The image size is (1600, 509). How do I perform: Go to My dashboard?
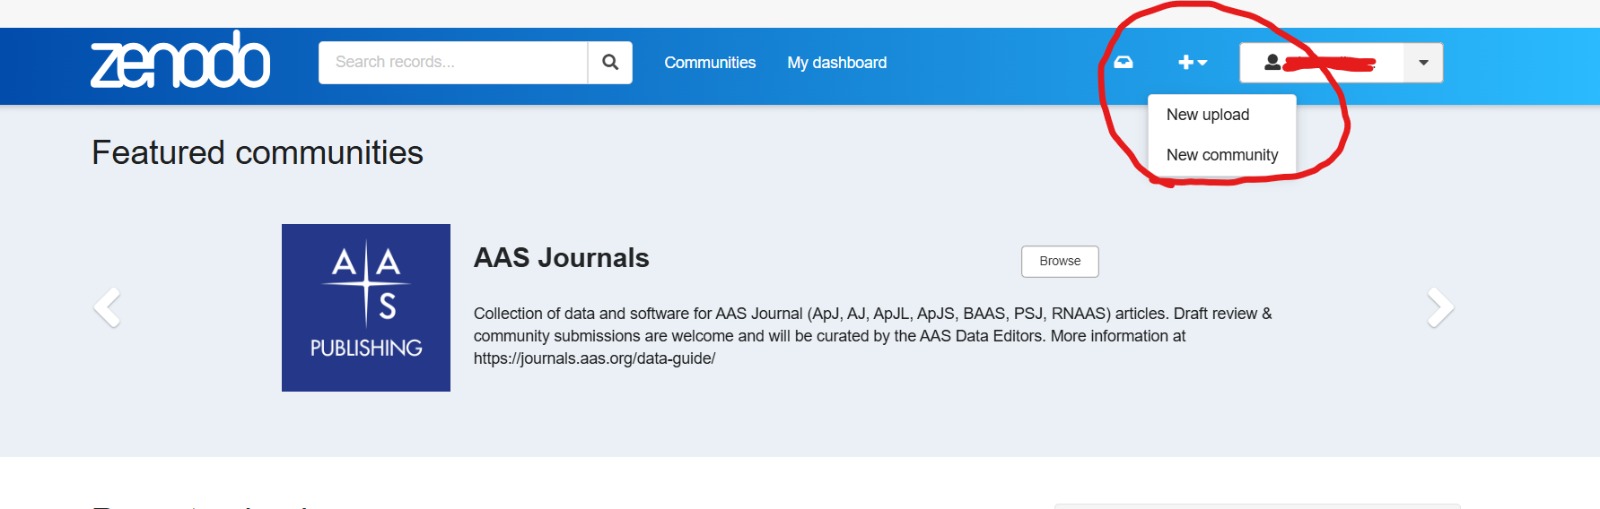tap(836, 62)
